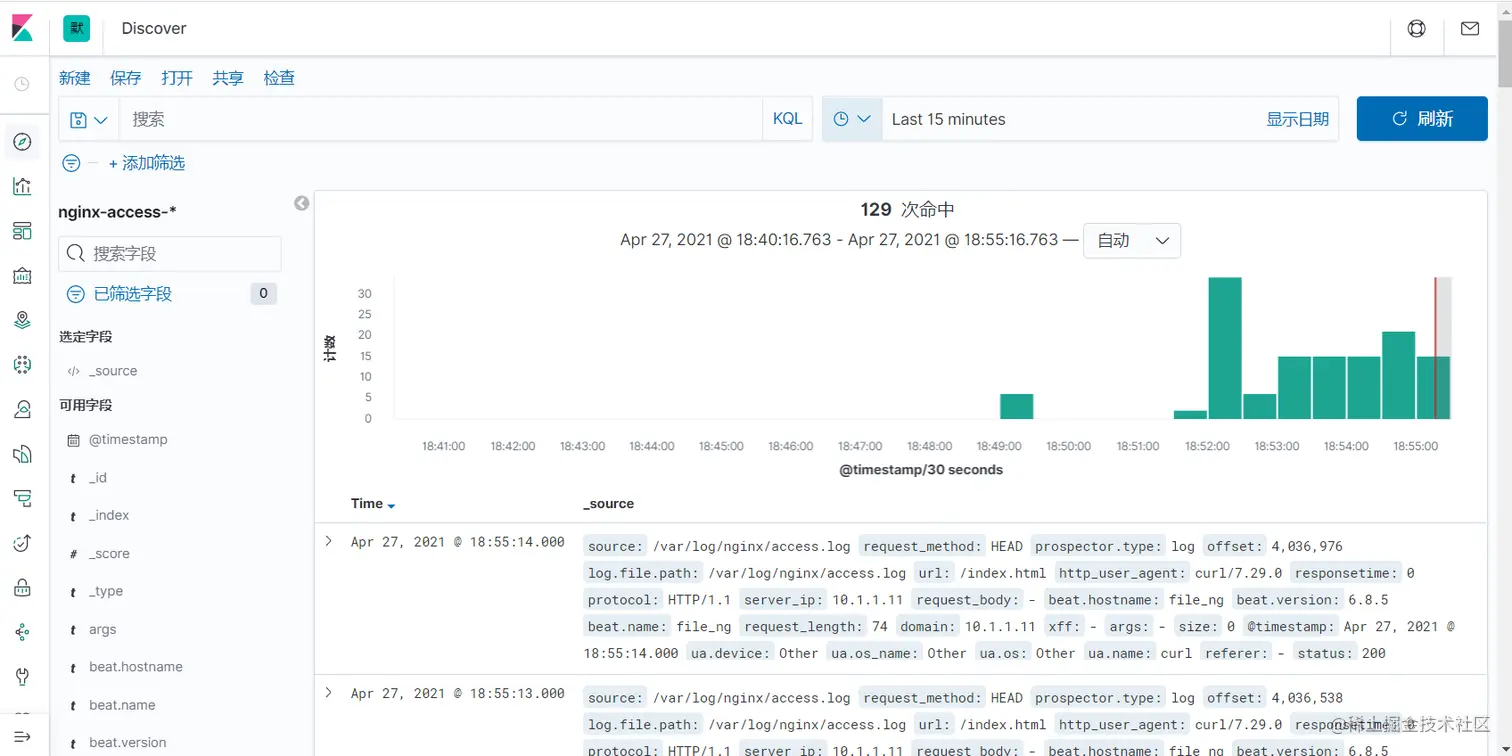This screenshot has width=1512, height=756.
Task: Open the lock icon in sidebar
Action: [22, 588]
